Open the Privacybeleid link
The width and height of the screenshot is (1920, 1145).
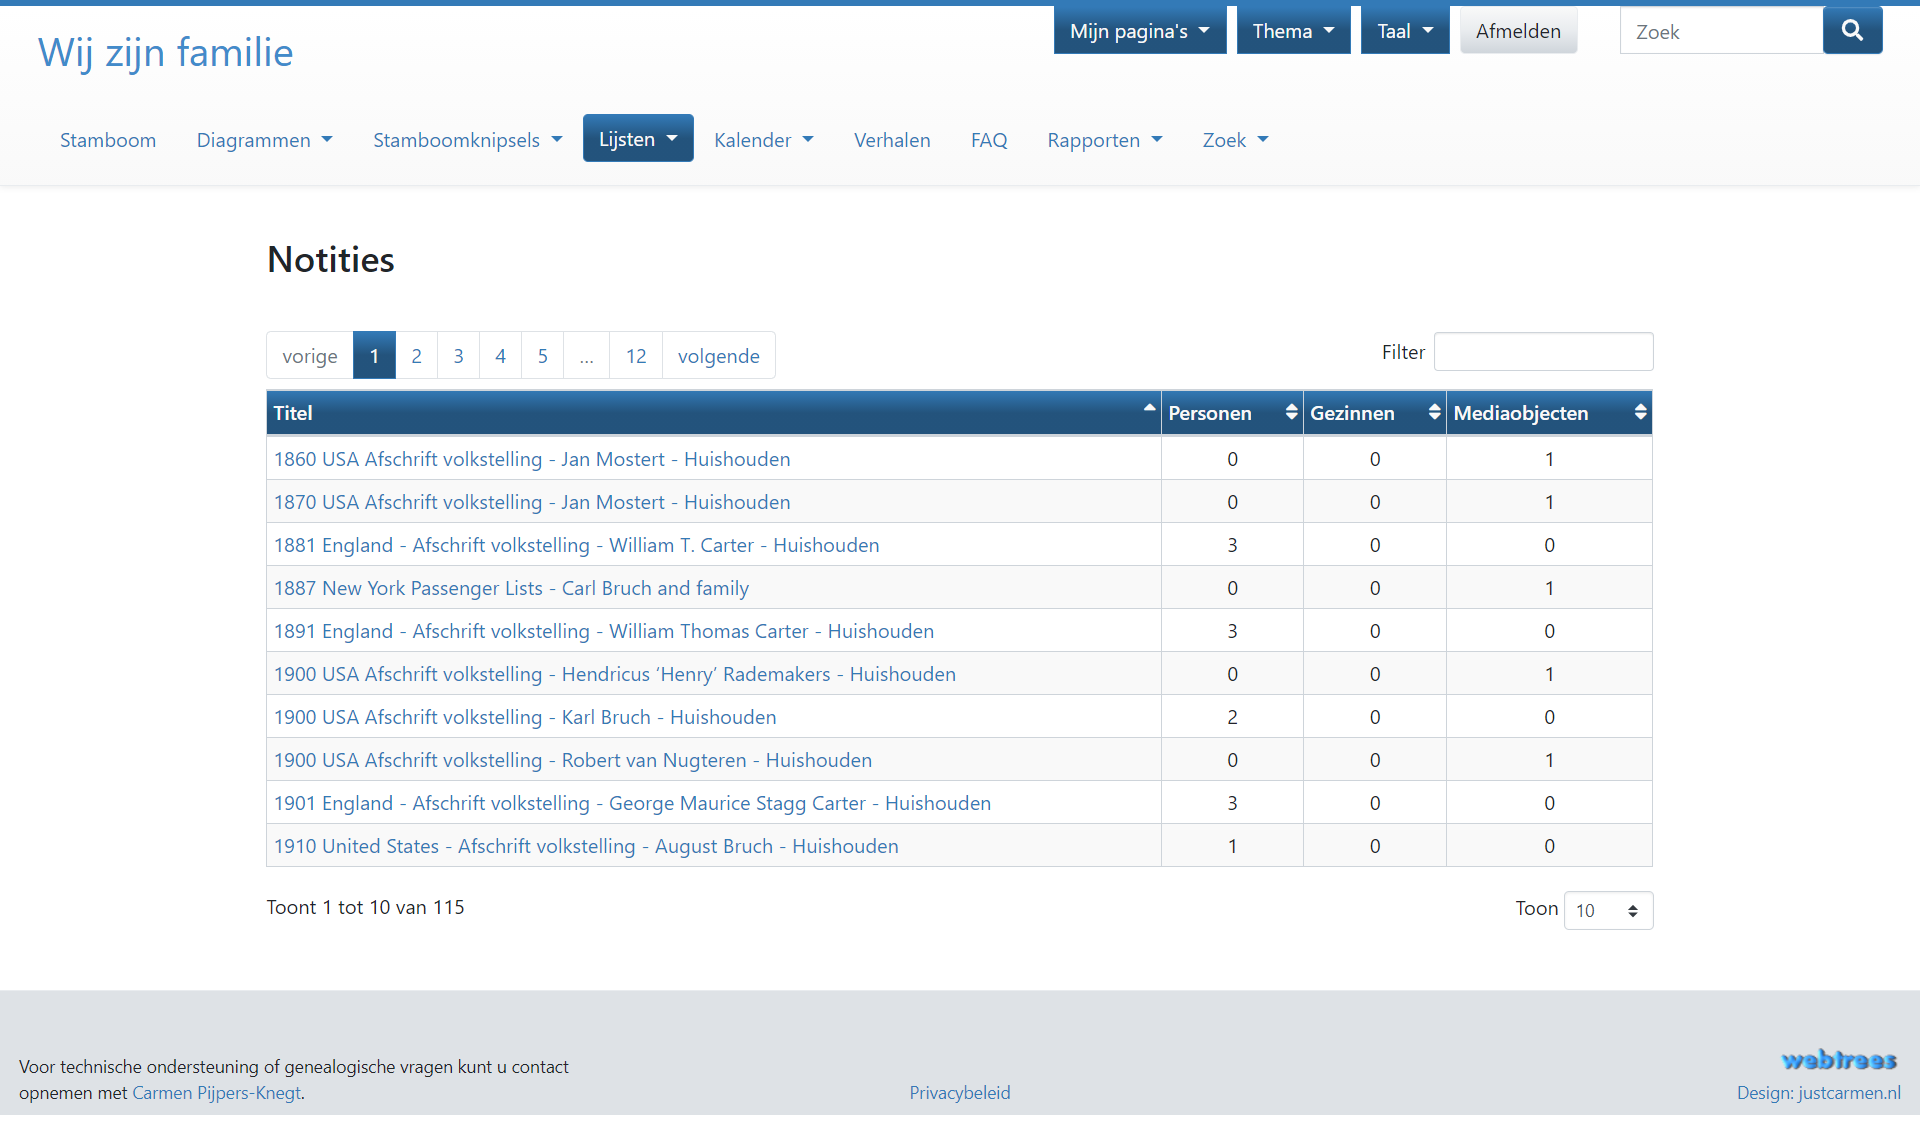point(959,1093)
